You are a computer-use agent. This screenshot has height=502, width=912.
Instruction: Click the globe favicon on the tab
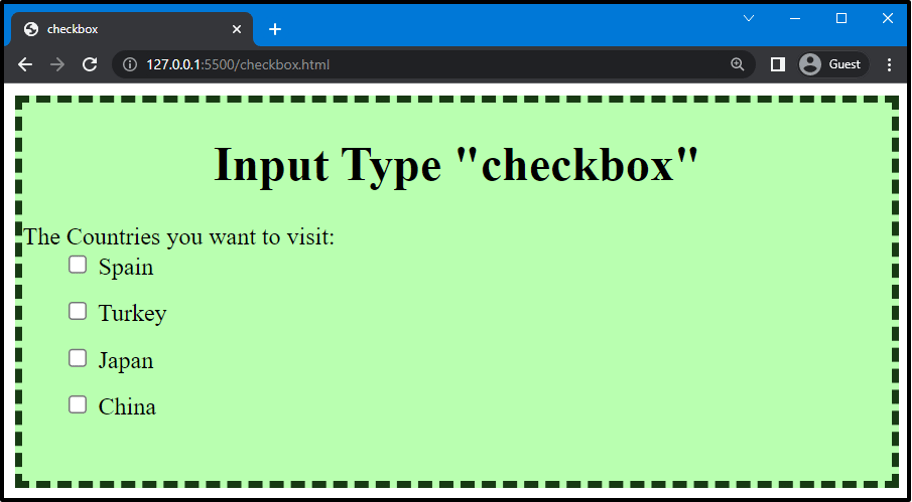click(31, 29)
